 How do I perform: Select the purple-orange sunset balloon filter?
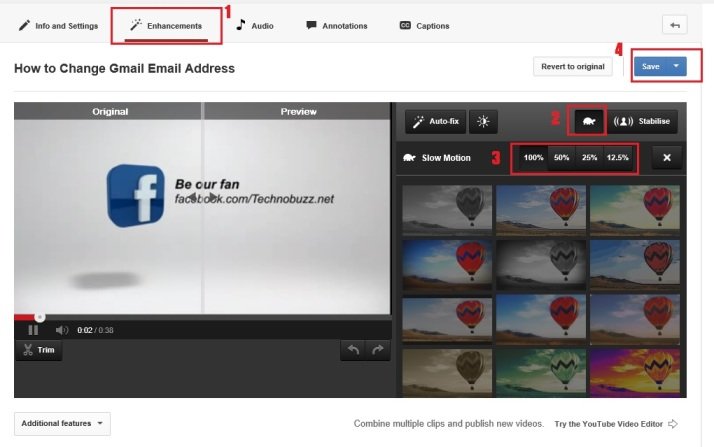coord(635,373)
